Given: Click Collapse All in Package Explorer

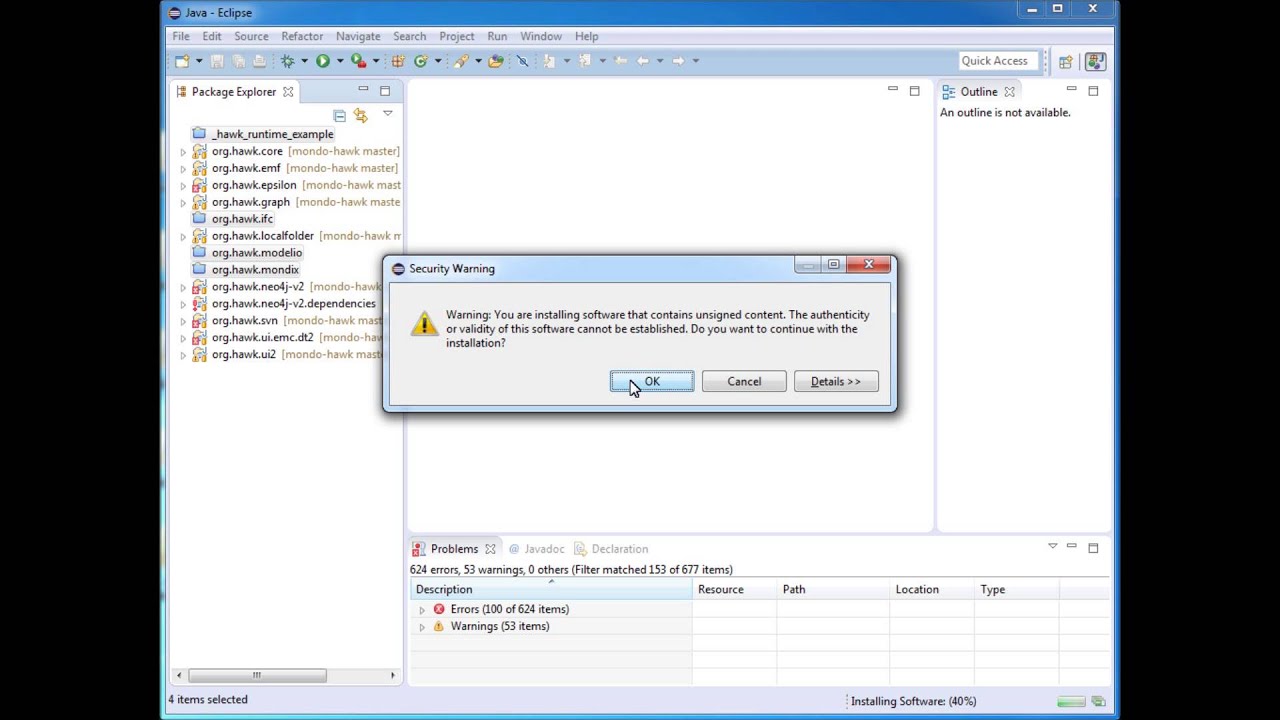Looking at the screenshot, I should (x=339, y=116).
